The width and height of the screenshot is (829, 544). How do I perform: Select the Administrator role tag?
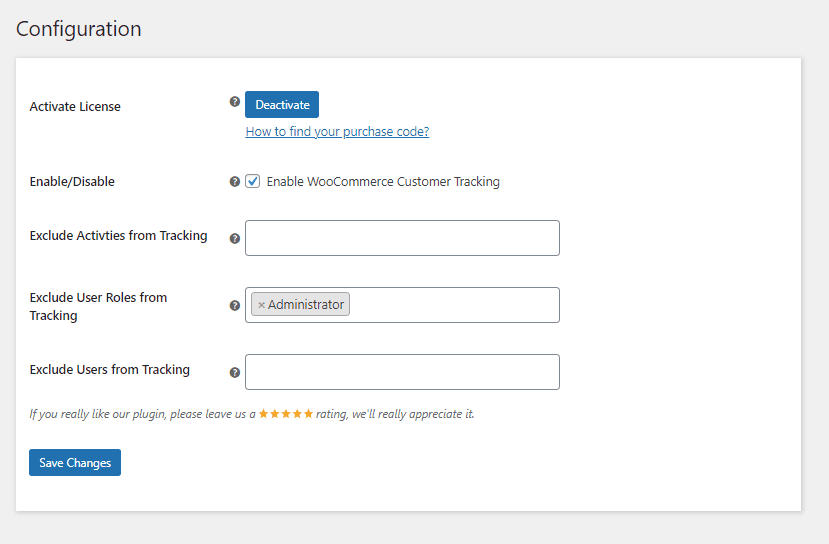[x=300, y=305]
